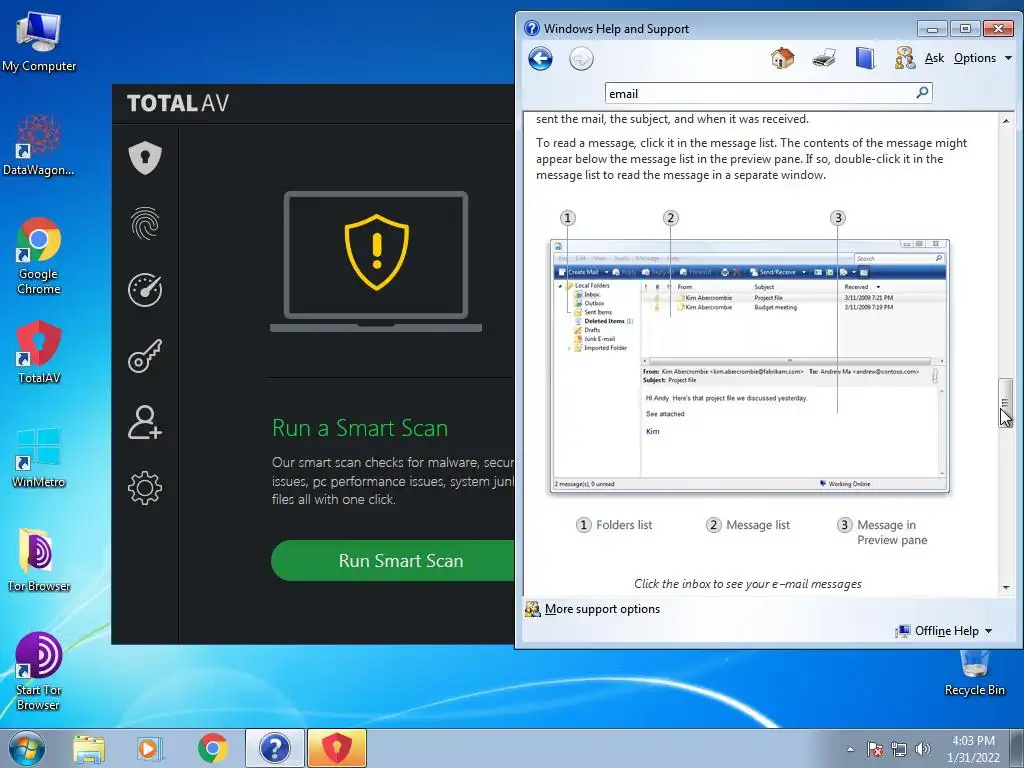The image size is (1024, 768).
Task: Open Help and Support home page
Action: tap(782, 58)
